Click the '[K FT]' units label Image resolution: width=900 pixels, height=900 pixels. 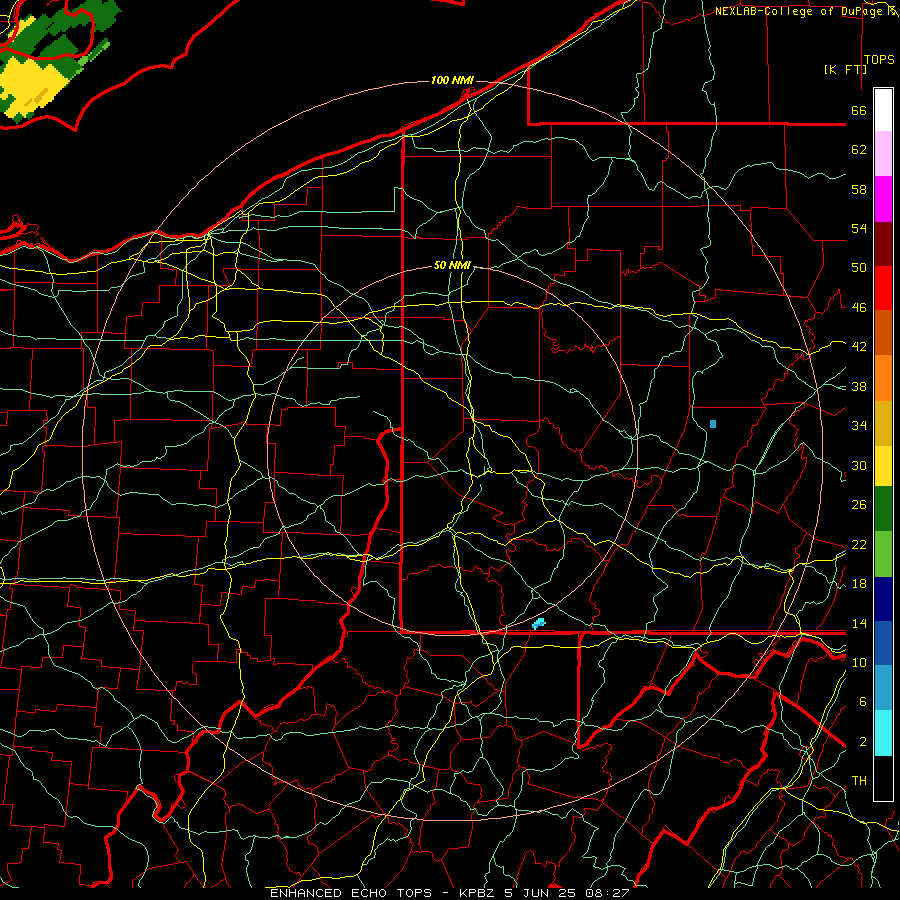845,69
